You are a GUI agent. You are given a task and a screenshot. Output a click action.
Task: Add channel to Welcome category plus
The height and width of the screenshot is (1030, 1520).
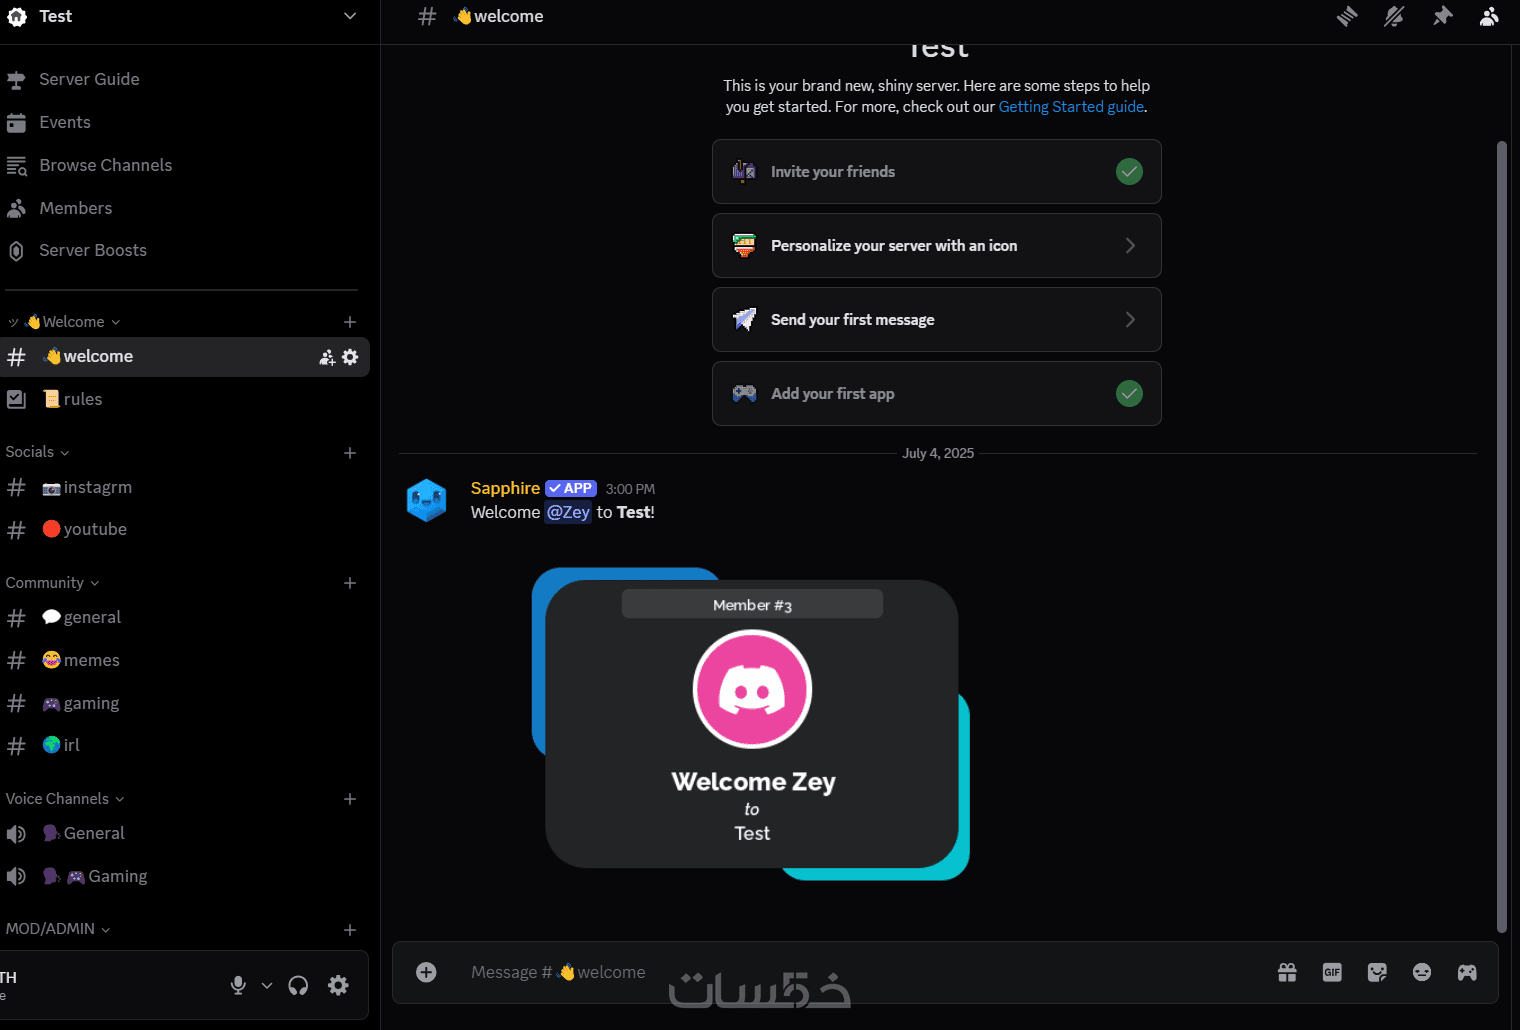point(350,322)
